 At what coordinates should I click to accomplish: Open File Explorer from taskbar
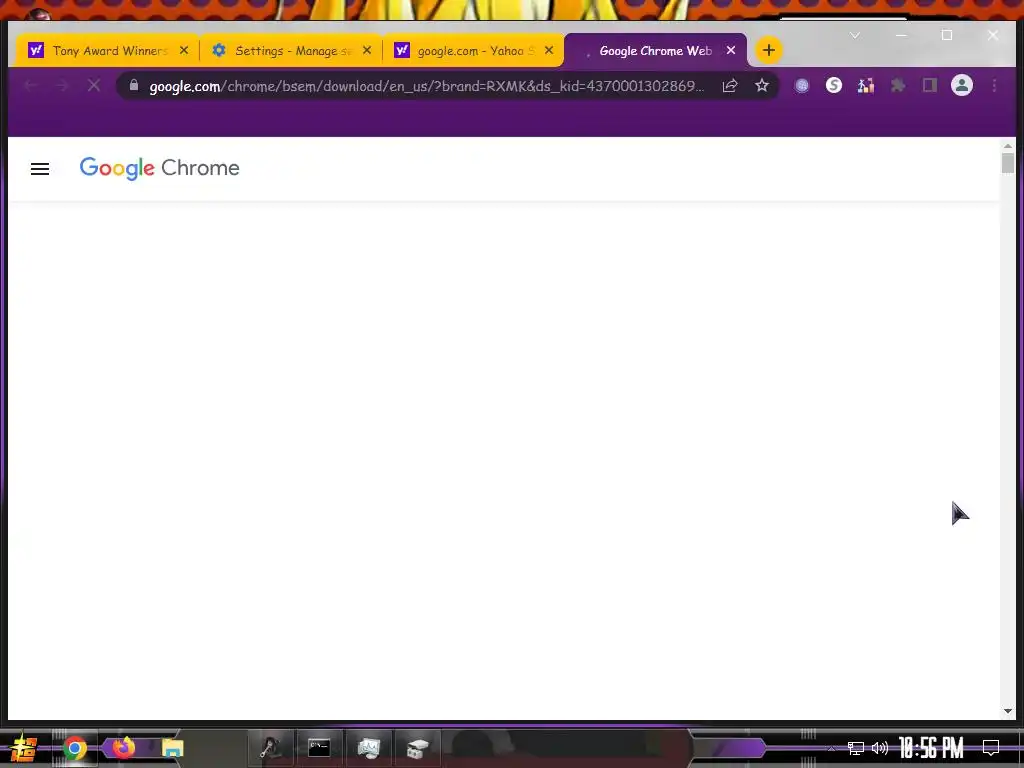172,748
